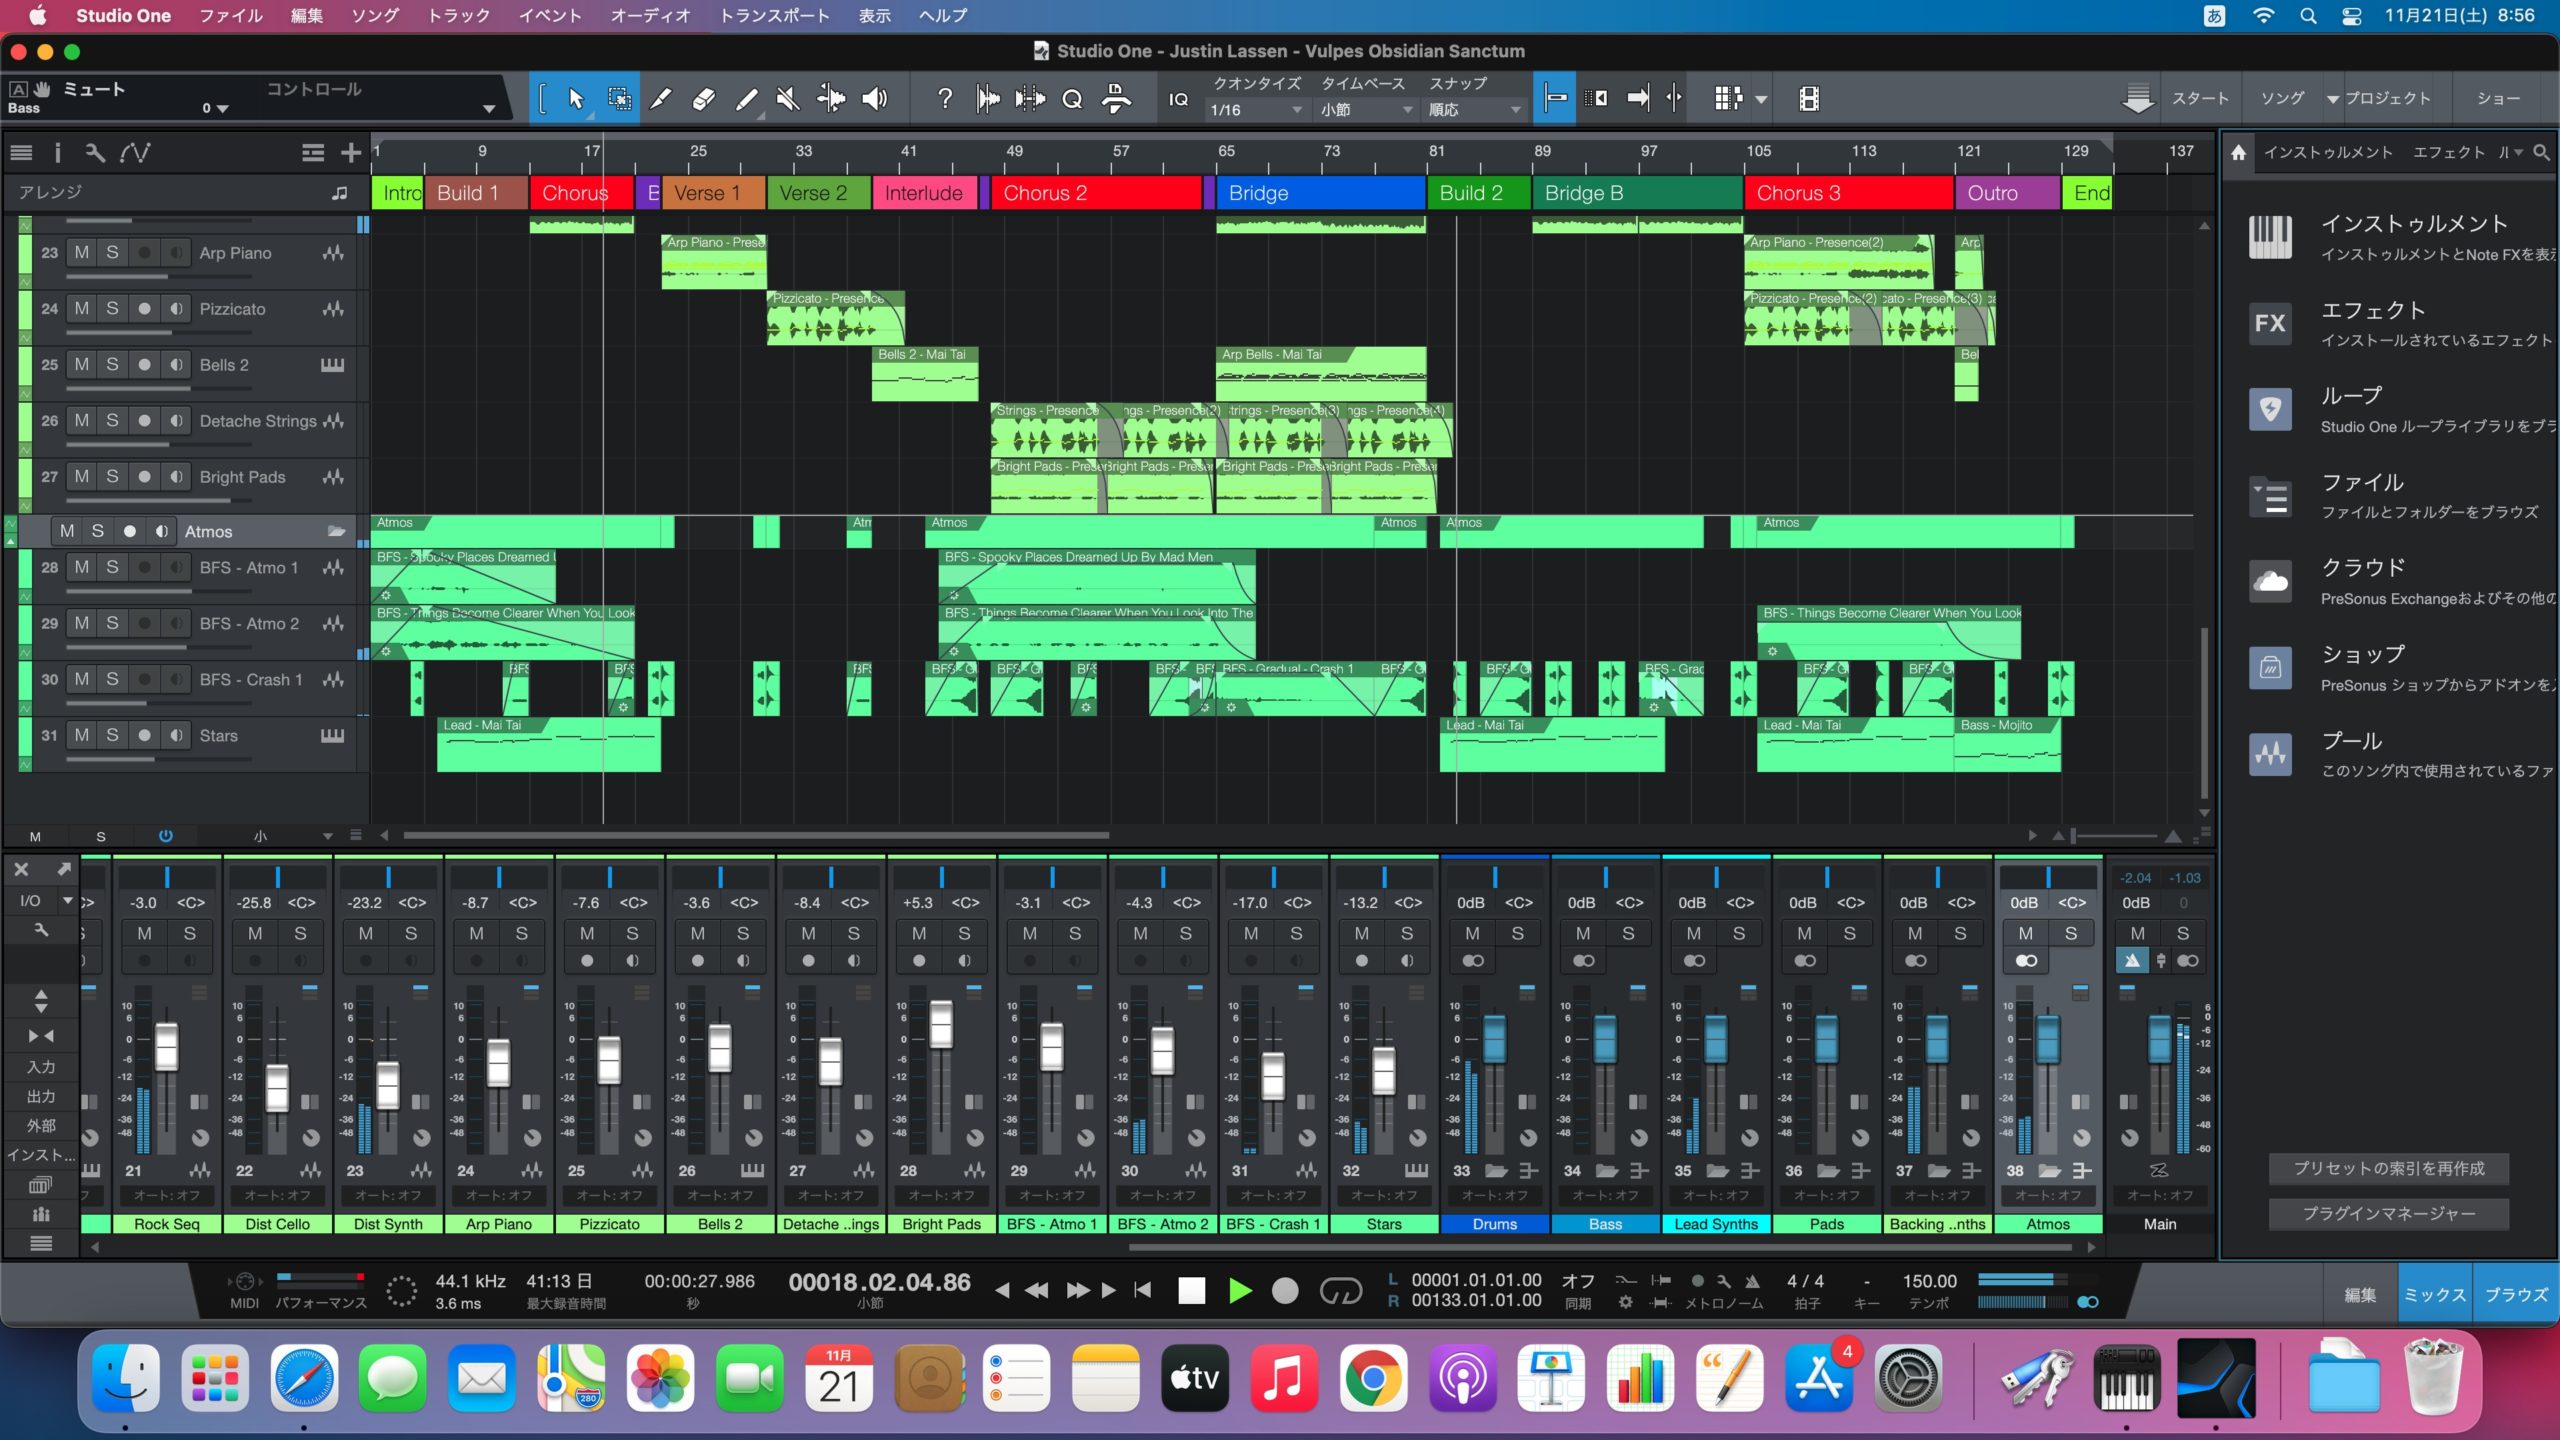Show automation with the curve icon
The height and width of the screenshot is (1440, 2560).
tap(135, 152)
